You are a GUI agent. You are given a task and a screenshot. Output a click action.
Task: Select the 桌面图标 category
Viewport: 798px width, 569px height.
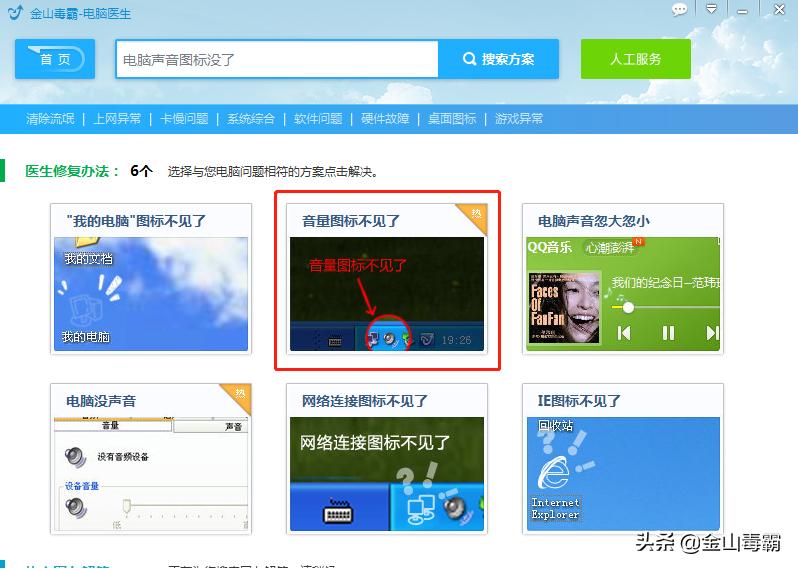tap(452, 119)
